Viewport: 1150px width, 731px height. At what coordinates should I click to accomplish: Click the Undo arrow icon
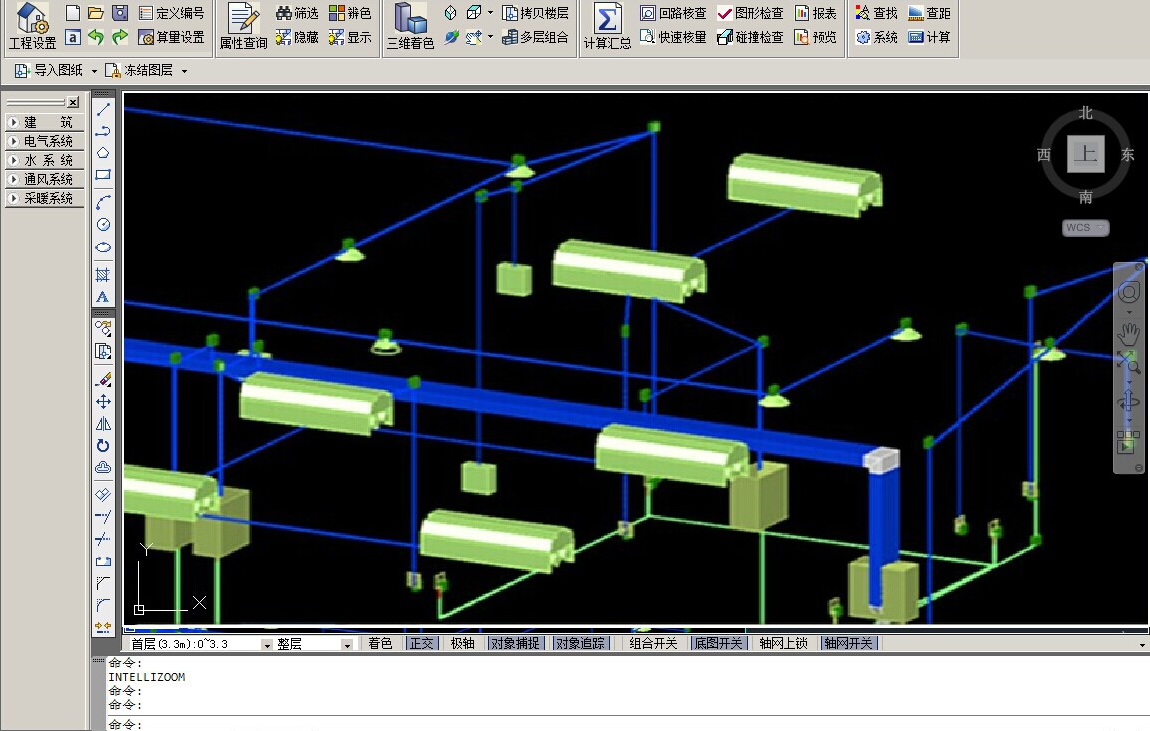95,37
